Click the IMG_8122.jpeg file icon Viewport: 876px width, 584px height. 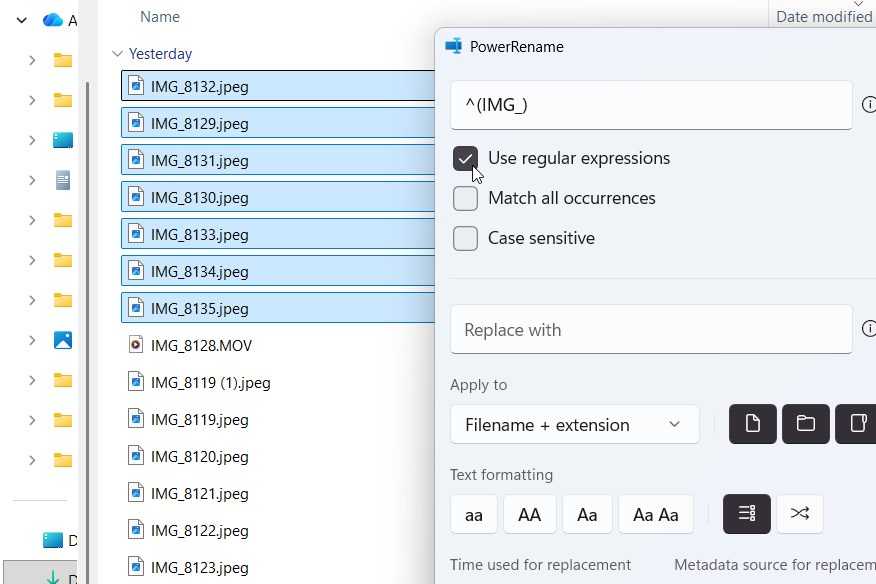(136, 529)
